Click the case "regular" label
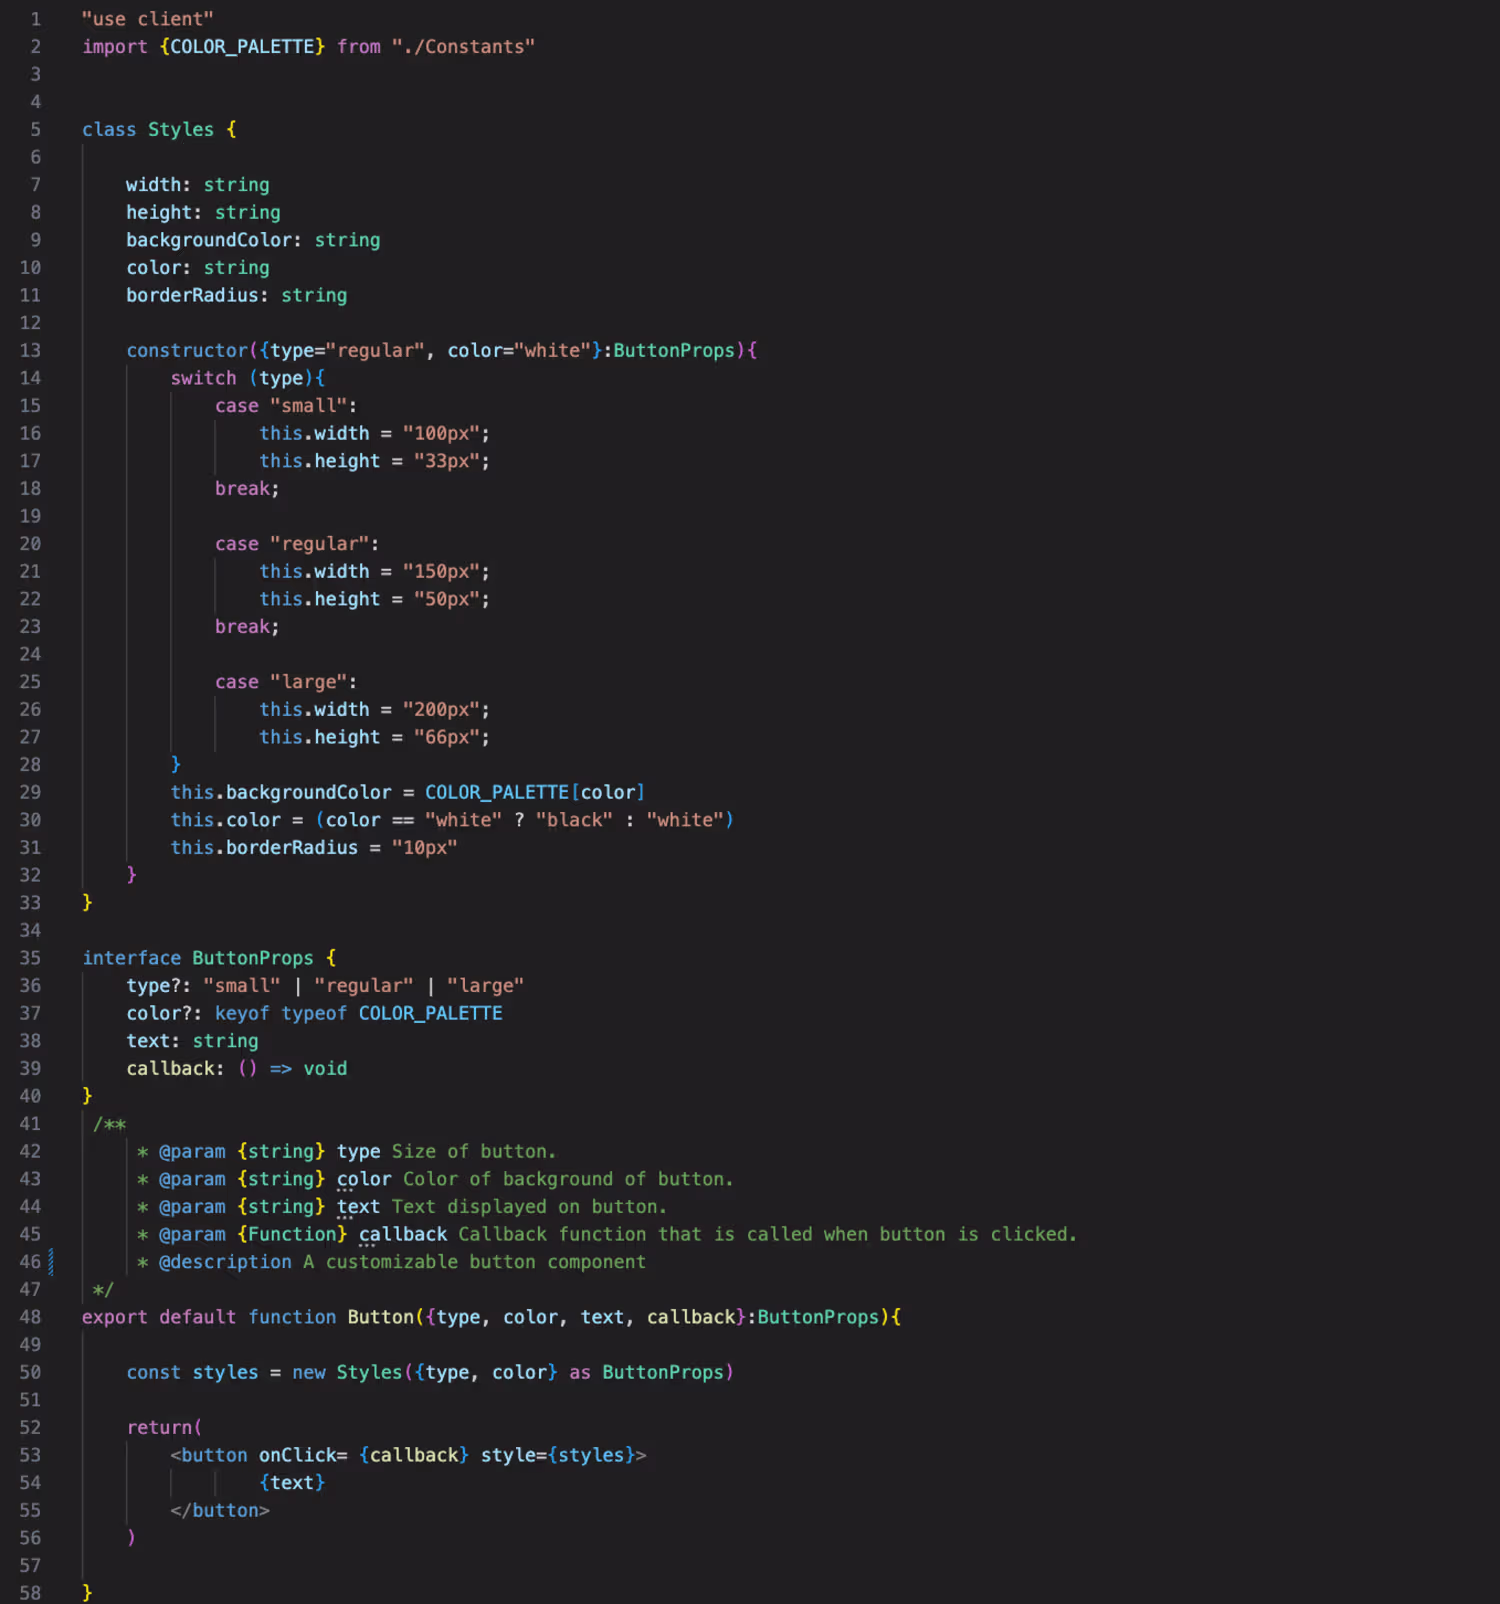The width and height of the screenshot is (1500, 1604). [297, 544]
